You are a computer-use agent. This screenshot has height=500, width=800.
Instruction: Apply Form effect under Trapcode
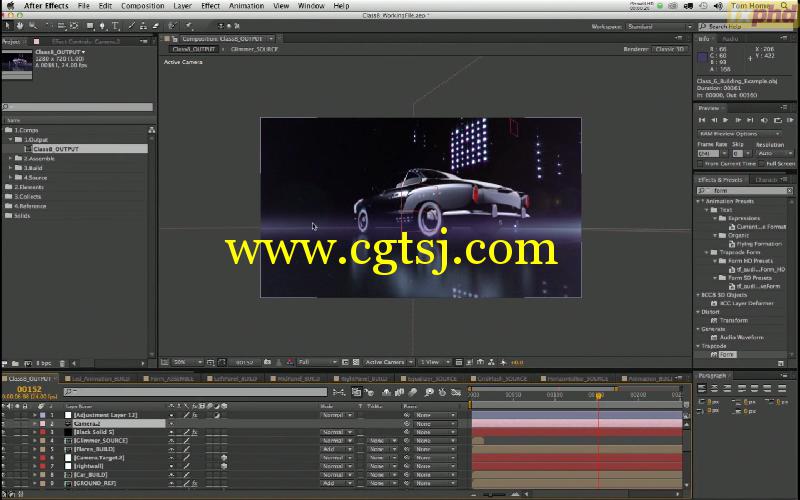click(727, 355)
